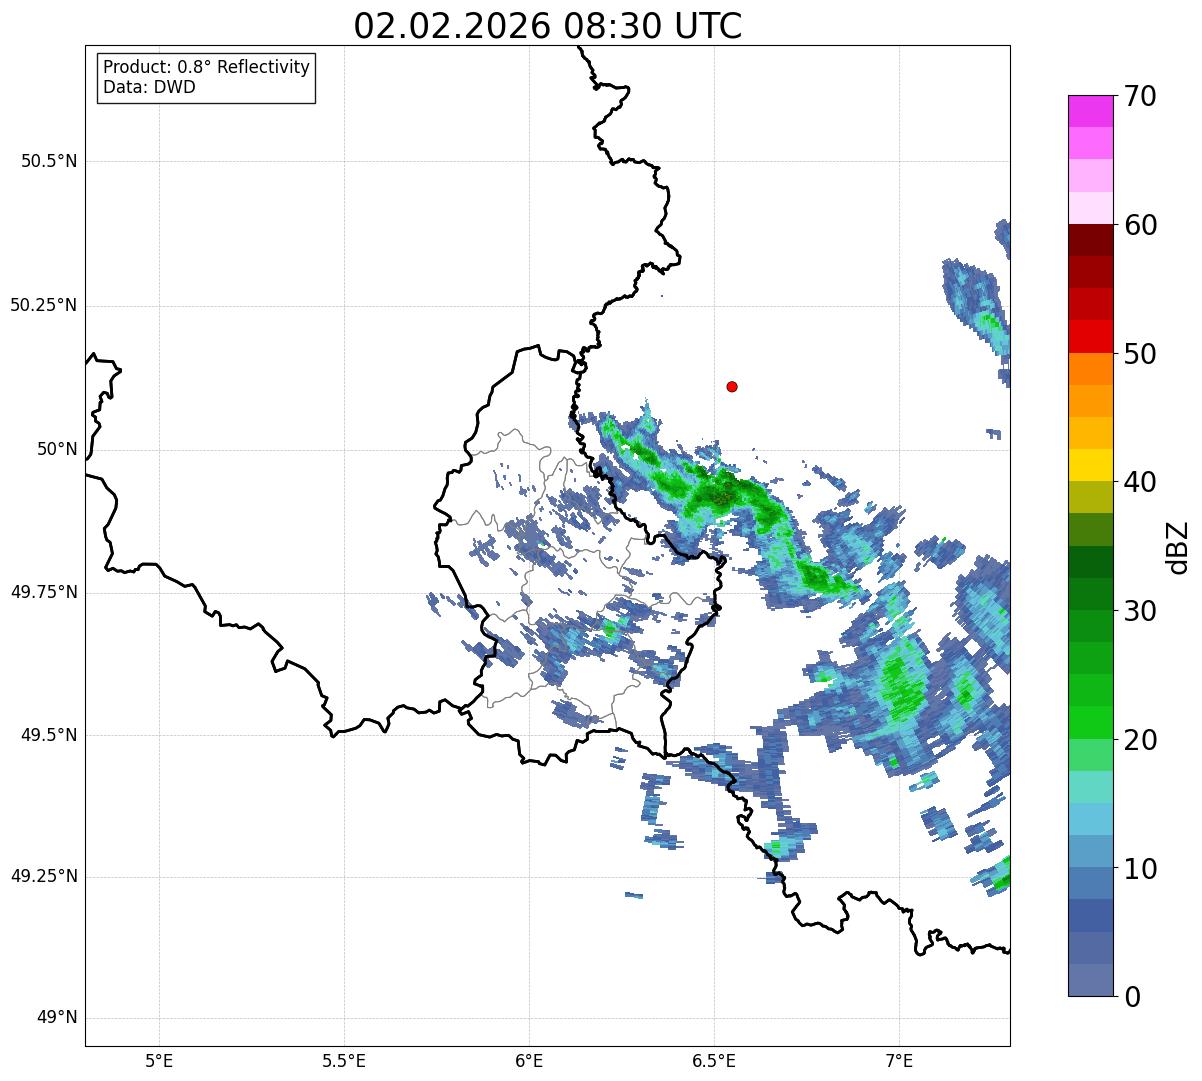Pick the magenta top colorbar swatch

(x=1091, y=111)
